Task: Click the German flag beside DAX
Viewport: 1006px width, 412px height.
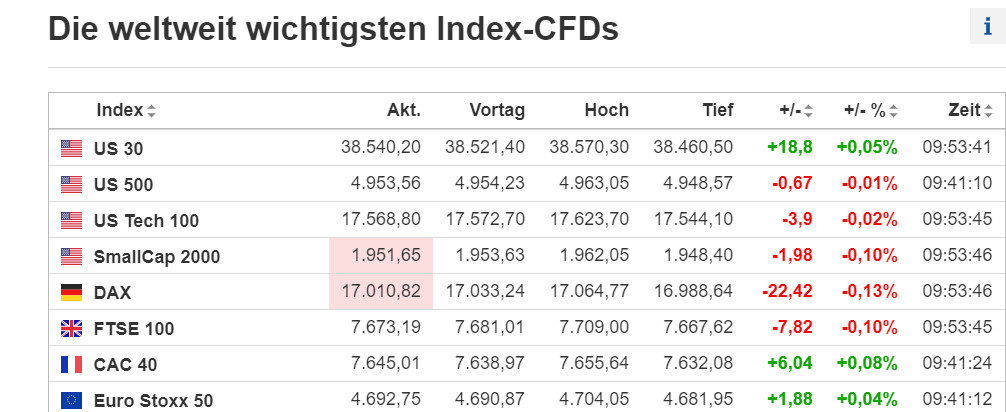Action: (71, 293)
